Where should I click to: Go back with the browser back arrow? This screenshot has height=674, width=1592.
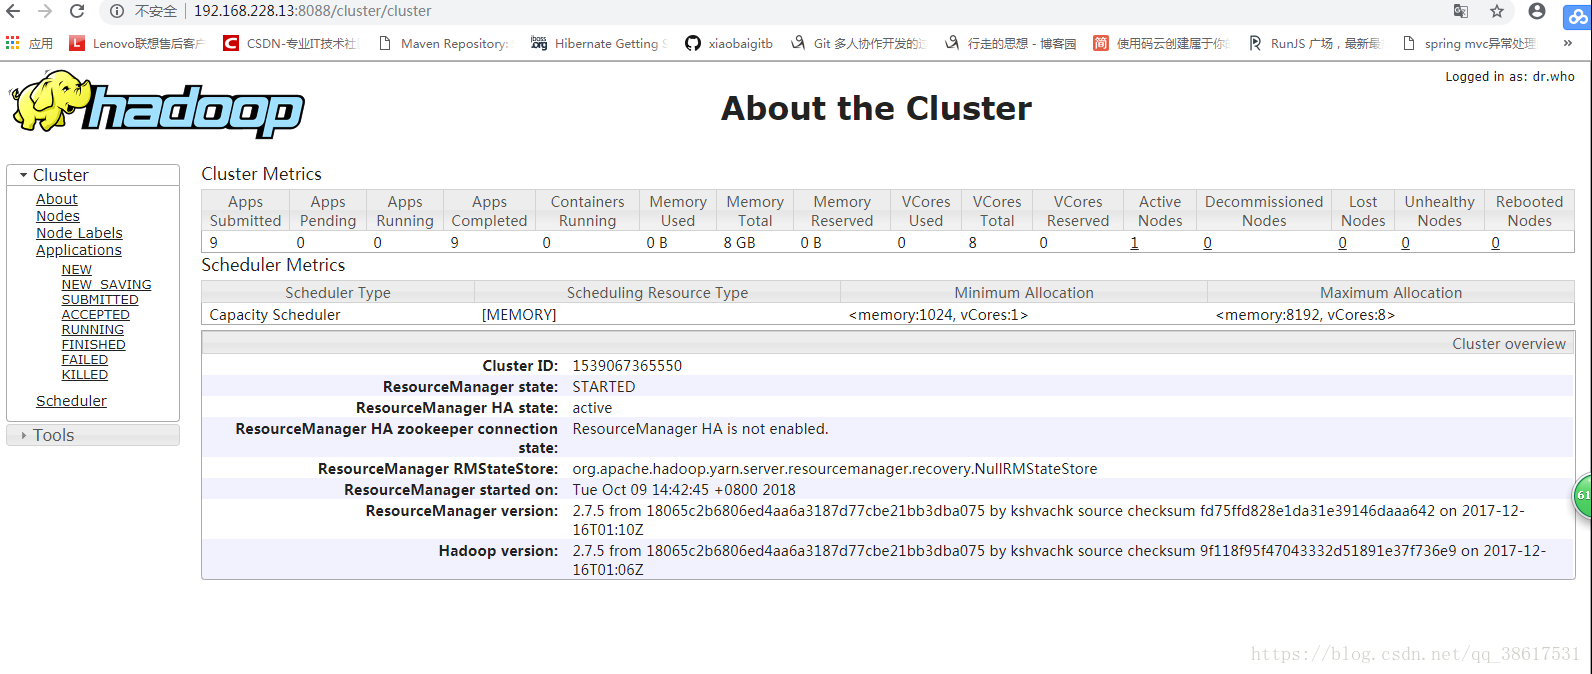(13, 11)
